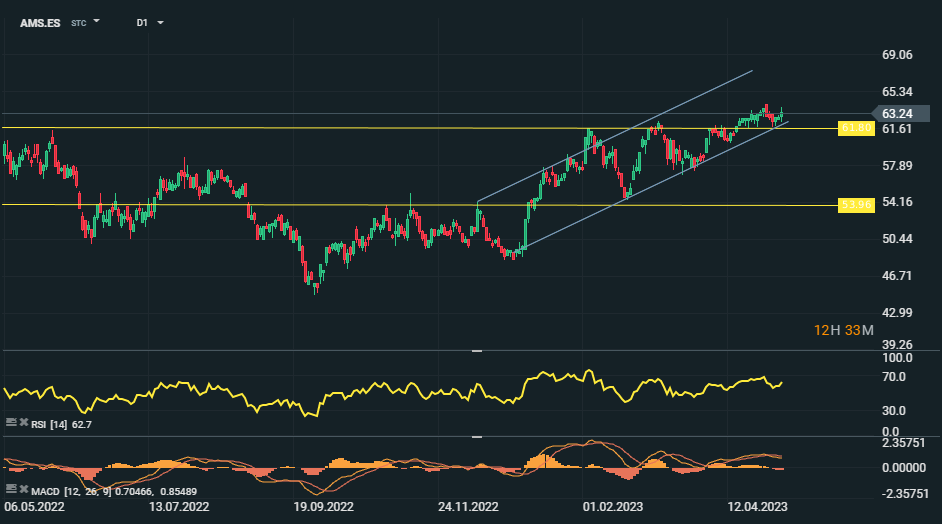The image size is (942, 524).
Task: Select the 53.96 yellow price level tag
Action: click(856, 205)
